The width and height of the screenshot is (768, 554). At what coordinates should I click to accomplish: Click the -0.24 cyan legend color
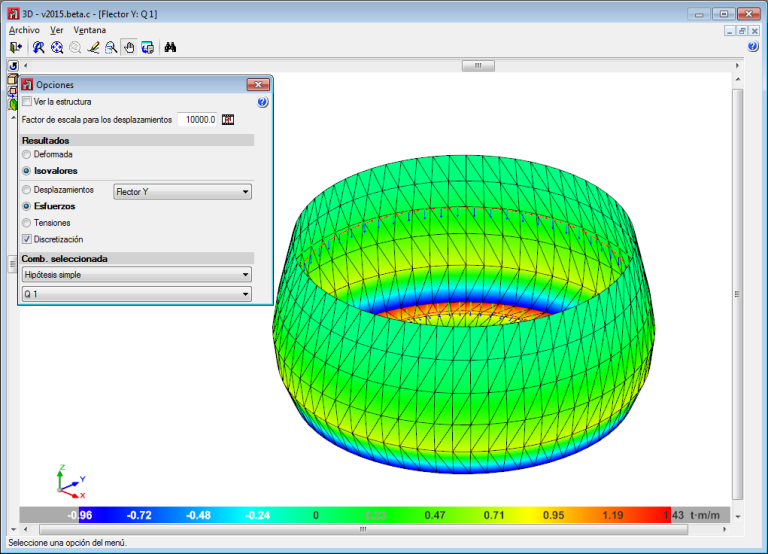point(258,515)
